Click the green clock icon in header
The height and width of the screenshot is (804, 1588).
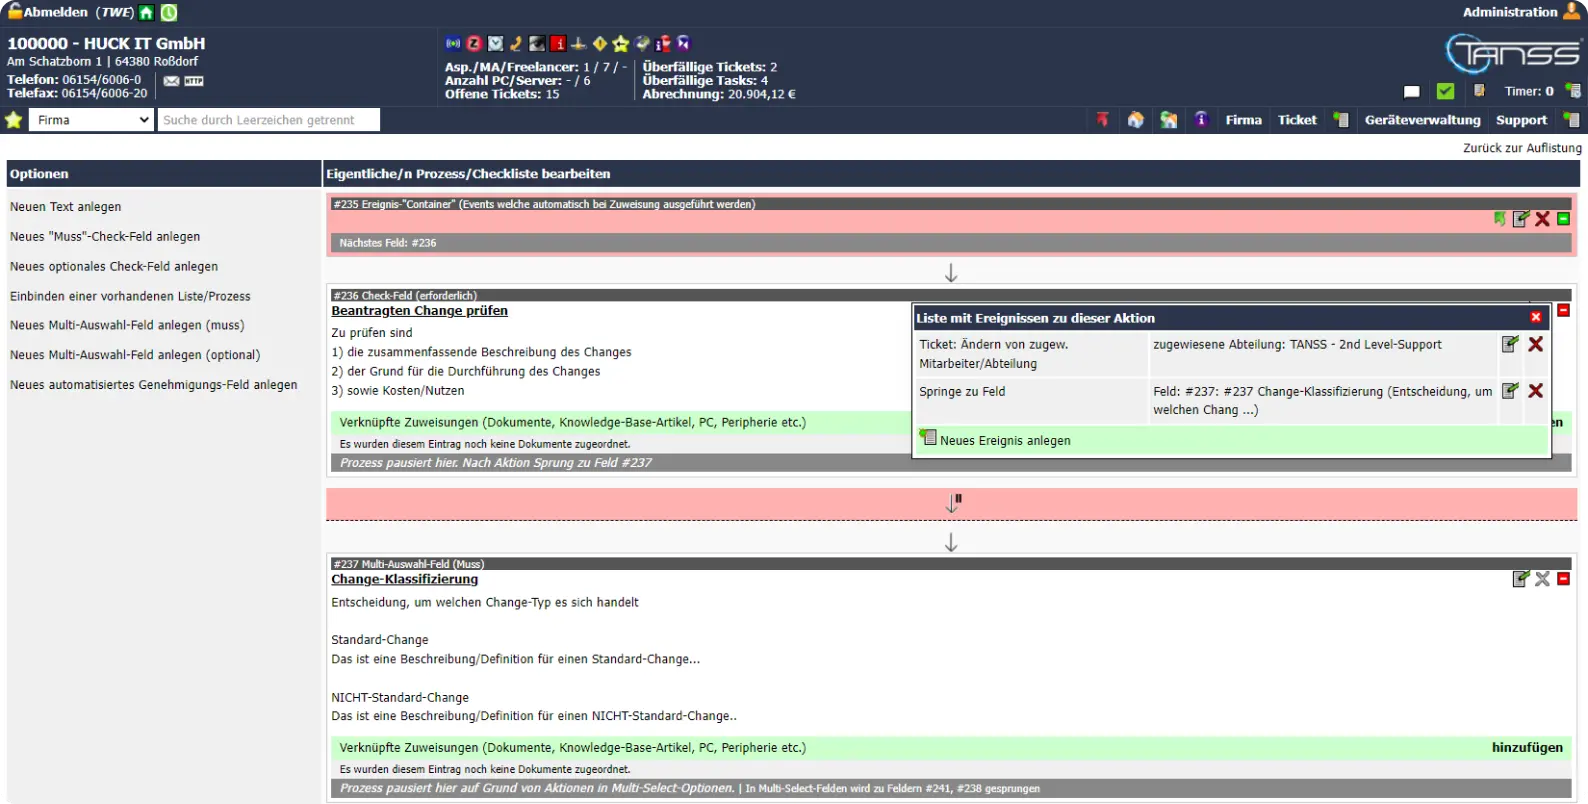coord(169,13)
